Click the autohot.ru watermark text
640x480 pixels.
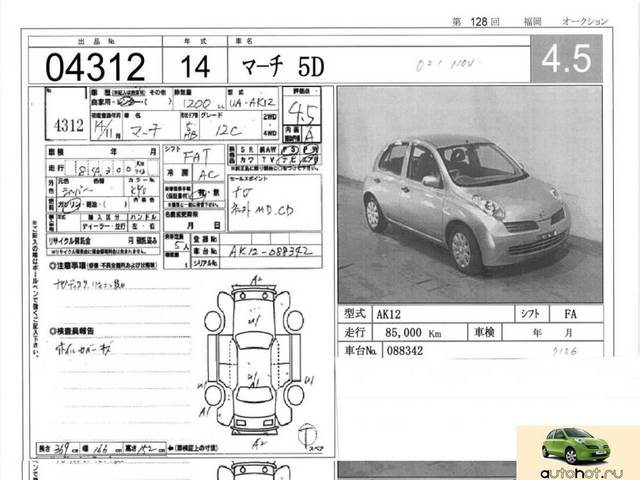(x=581, y=473)
